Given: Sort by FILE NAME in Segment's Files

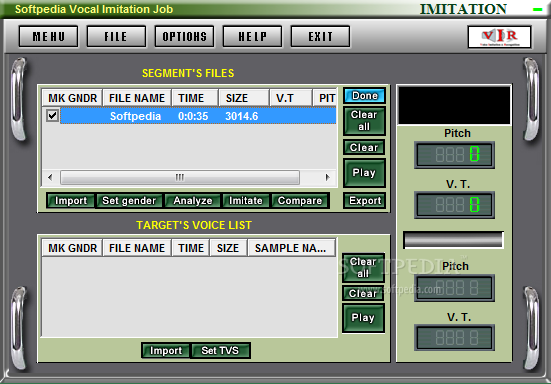Looking at the screenshot, I should [137, 98].
